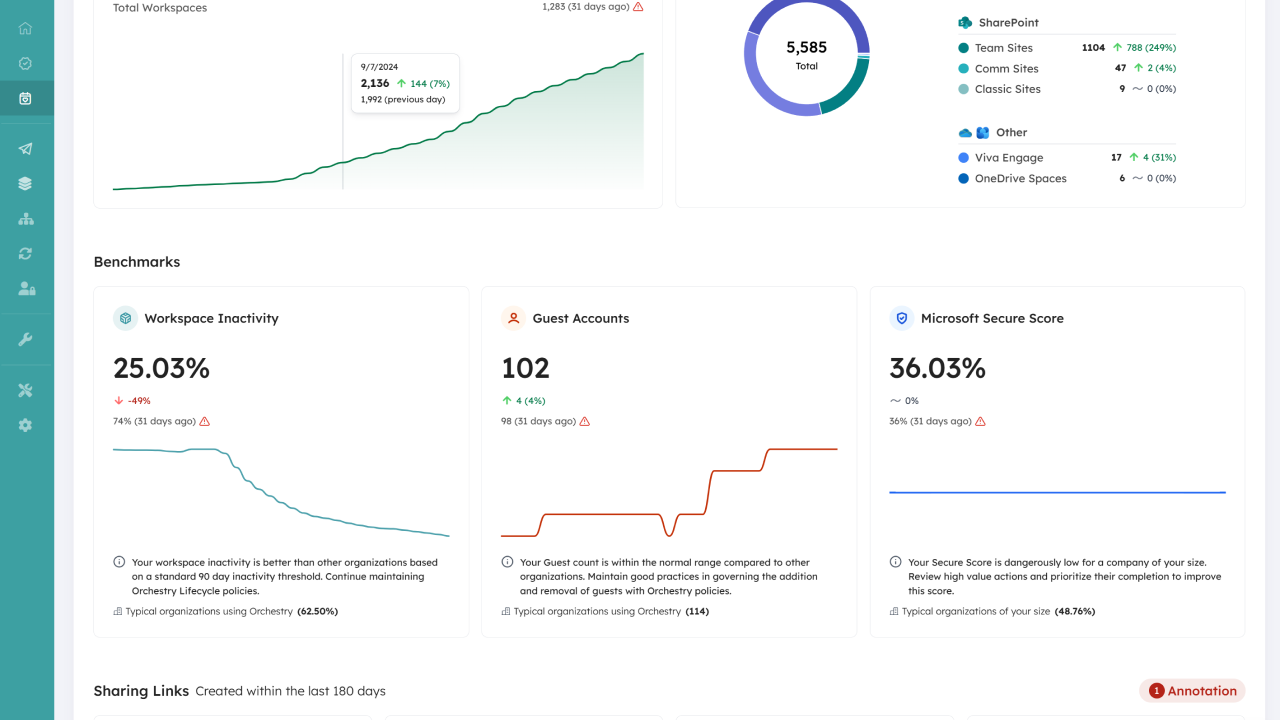1280x720 pixels.
Task: Open the crossed tools sidebar icon
Action: pyautogui.click(x=25, y=390)
